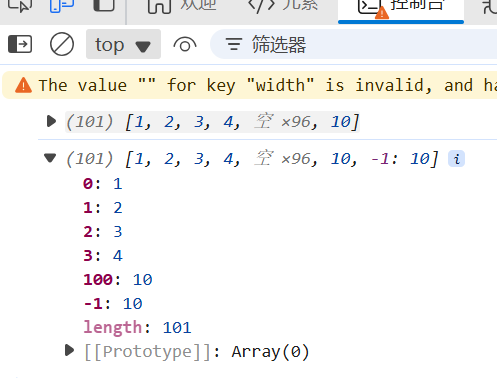The width and height of the screenshot is (497, 378).
Task: Select the '-1: 10' property row
Action: coord(113,304)
